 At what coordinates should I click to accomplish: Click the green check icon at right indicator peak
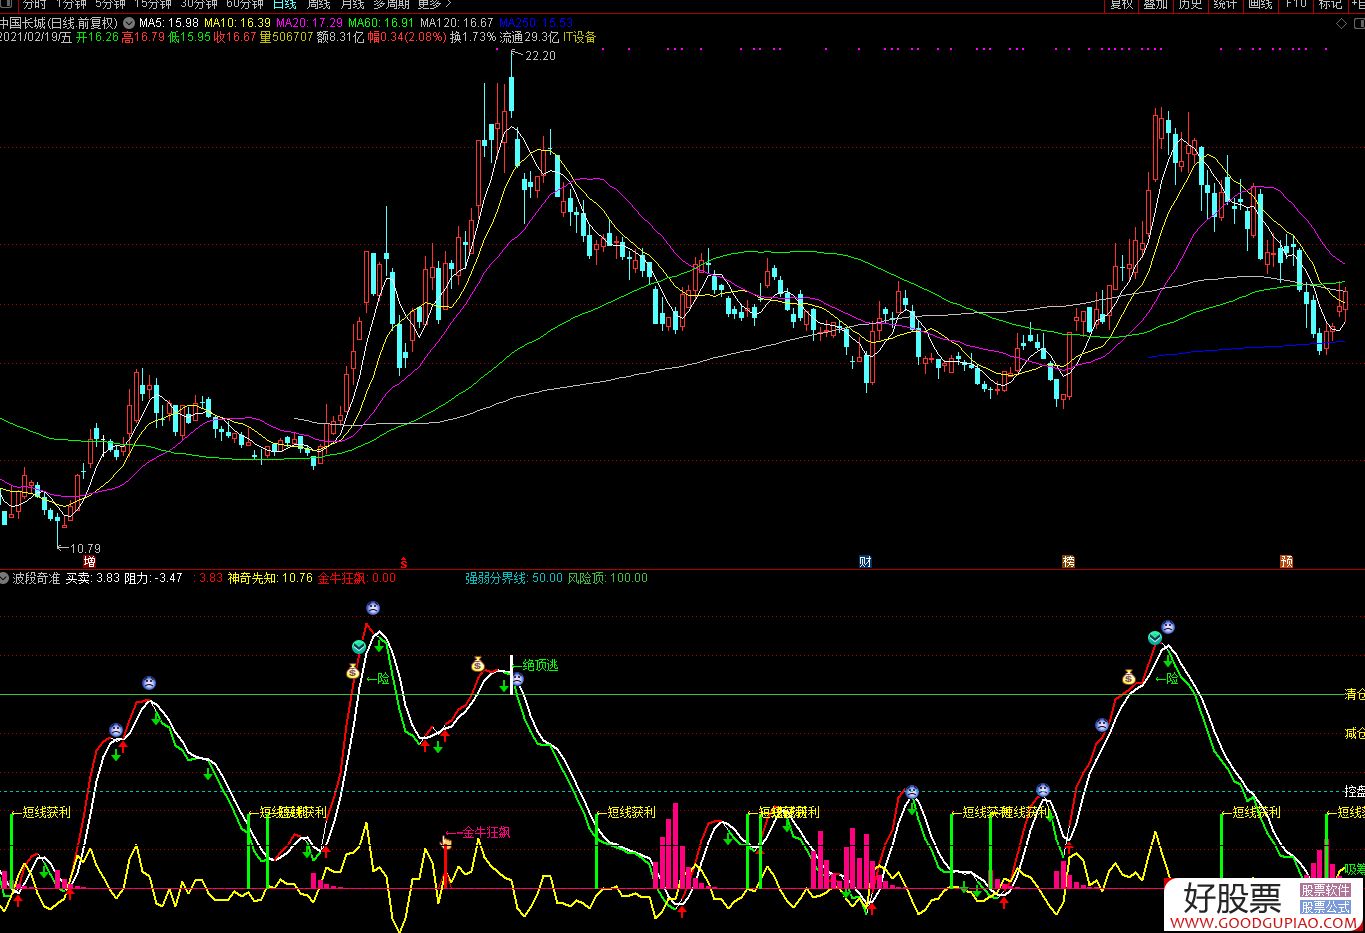coord(1155,637)
